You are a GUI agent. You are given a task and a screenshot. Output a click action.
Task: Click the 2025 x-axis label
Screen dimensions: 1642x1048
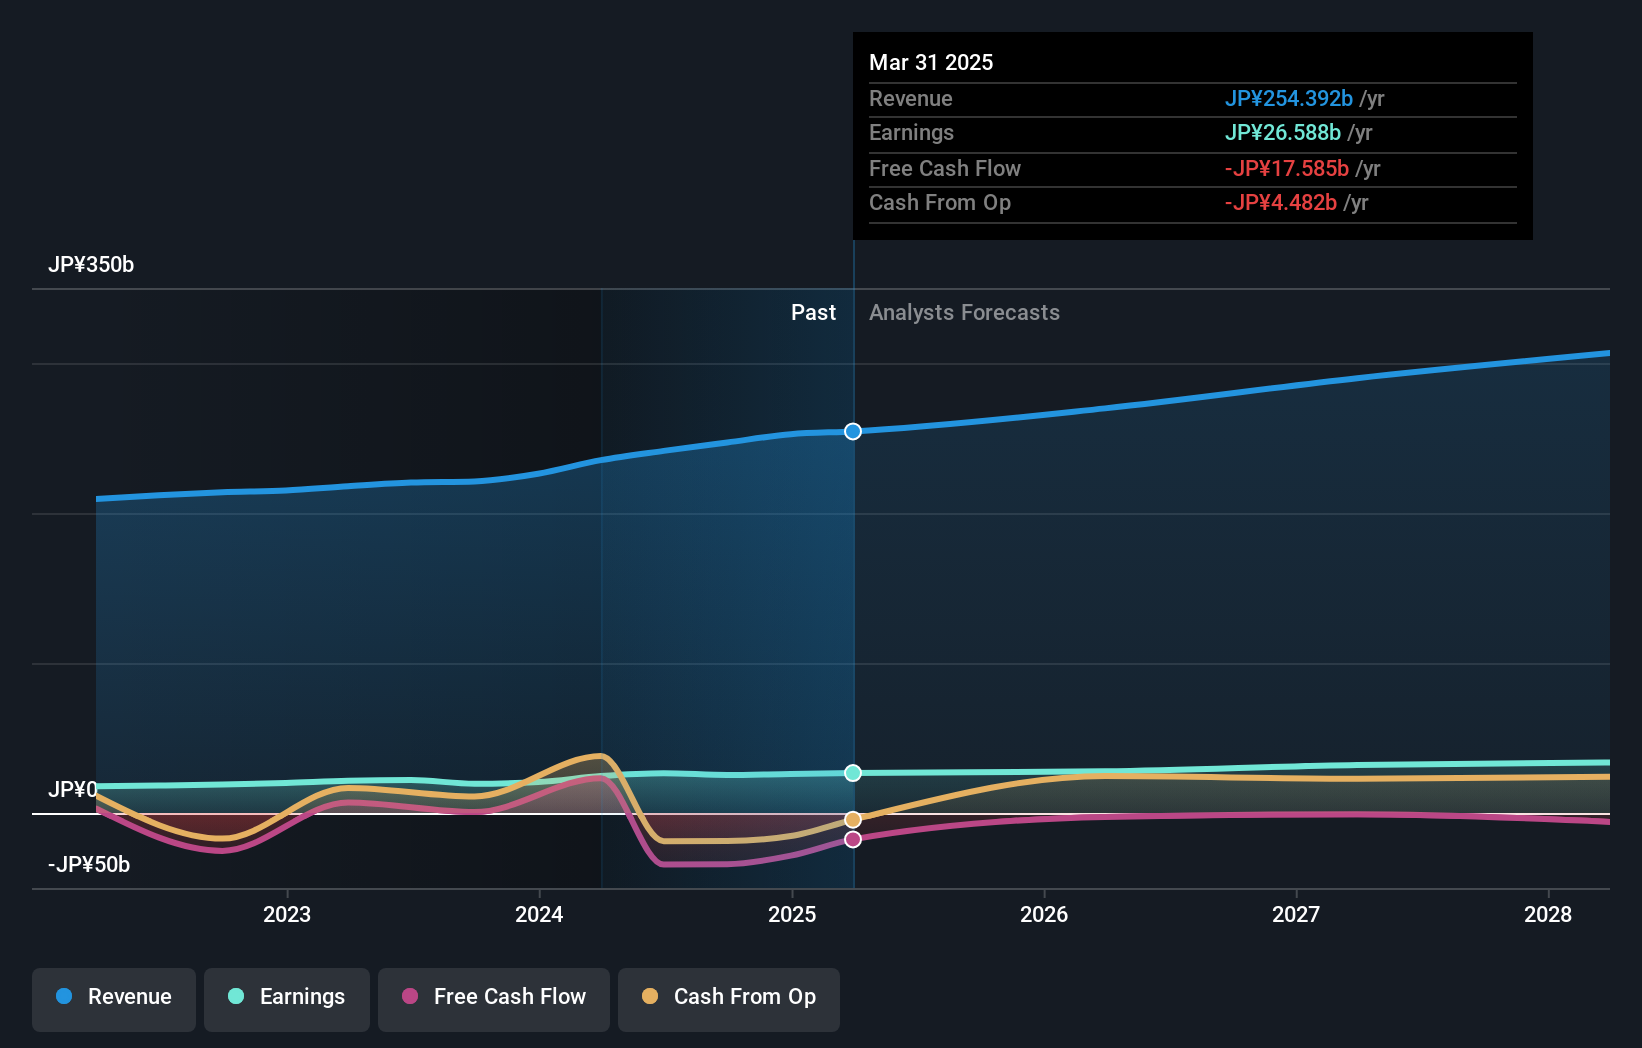tap(792, 914)
